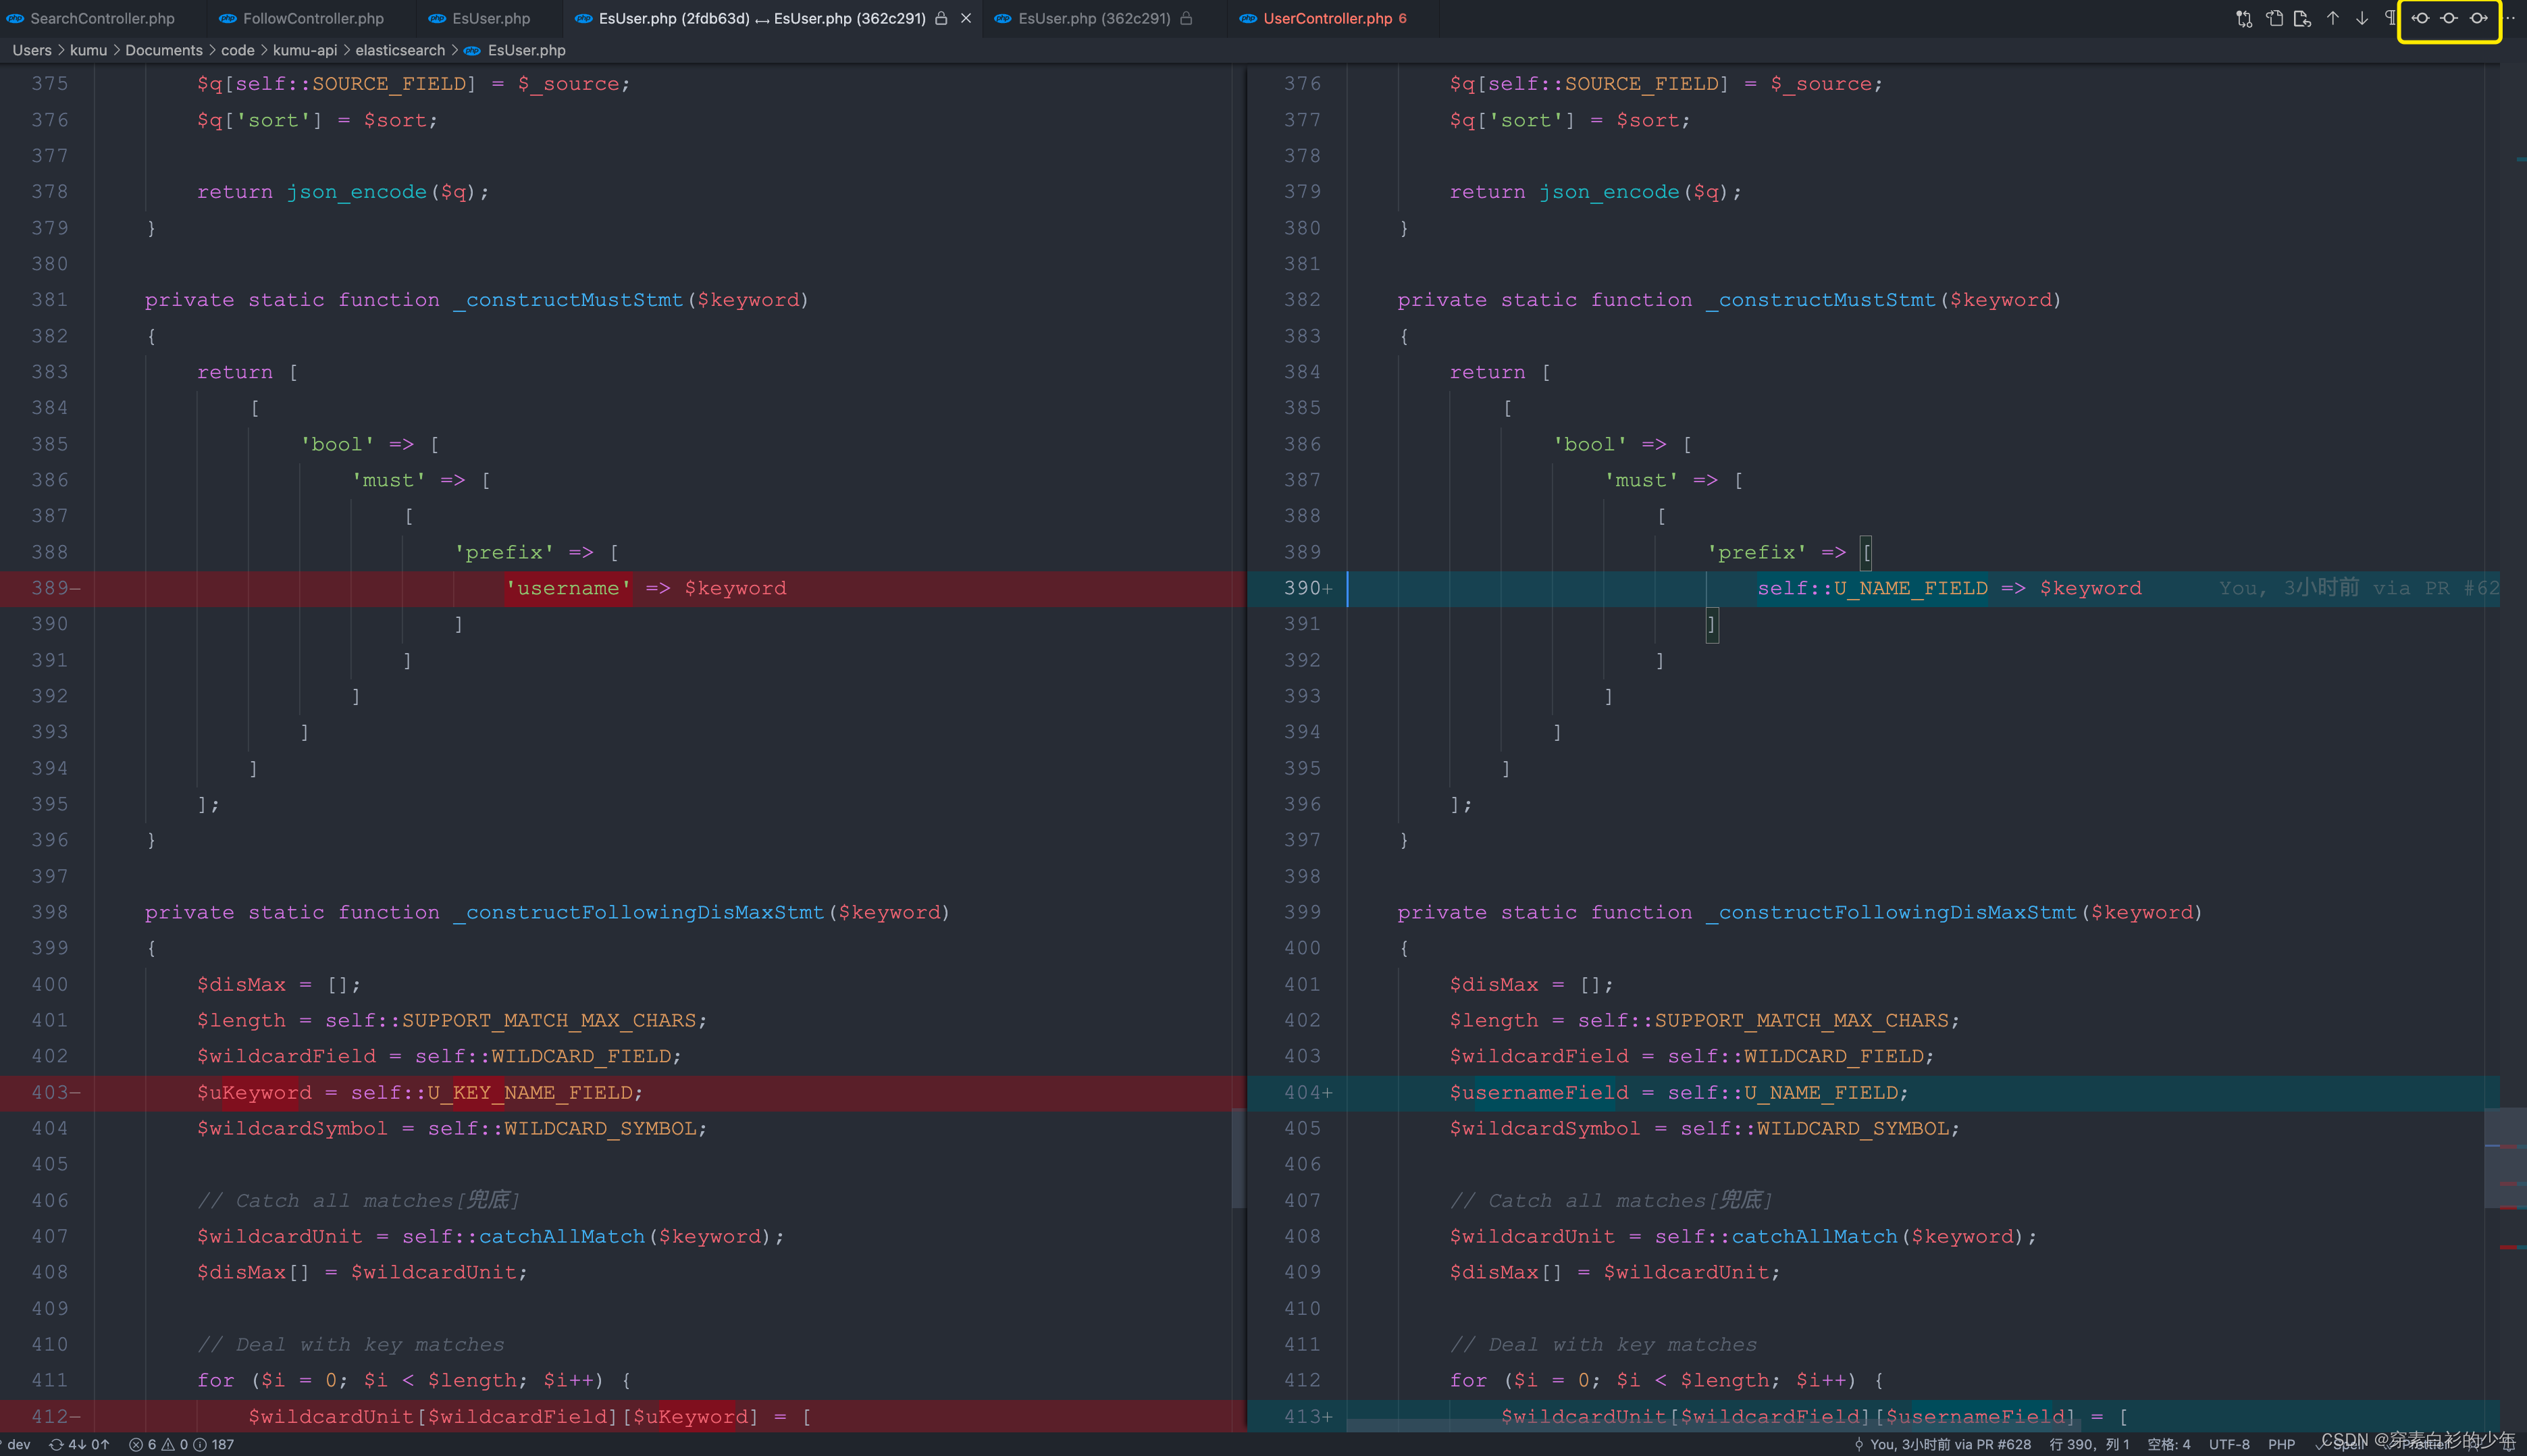This screenshot has width=2527, height=1456.
Task: Go to previous change with up arrow
Action: [2332, 18]
